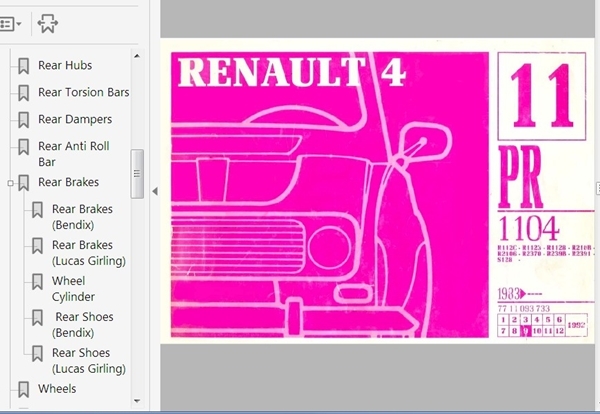Open Rear Shoes (Bendix) bookmark

click(83, 324)
